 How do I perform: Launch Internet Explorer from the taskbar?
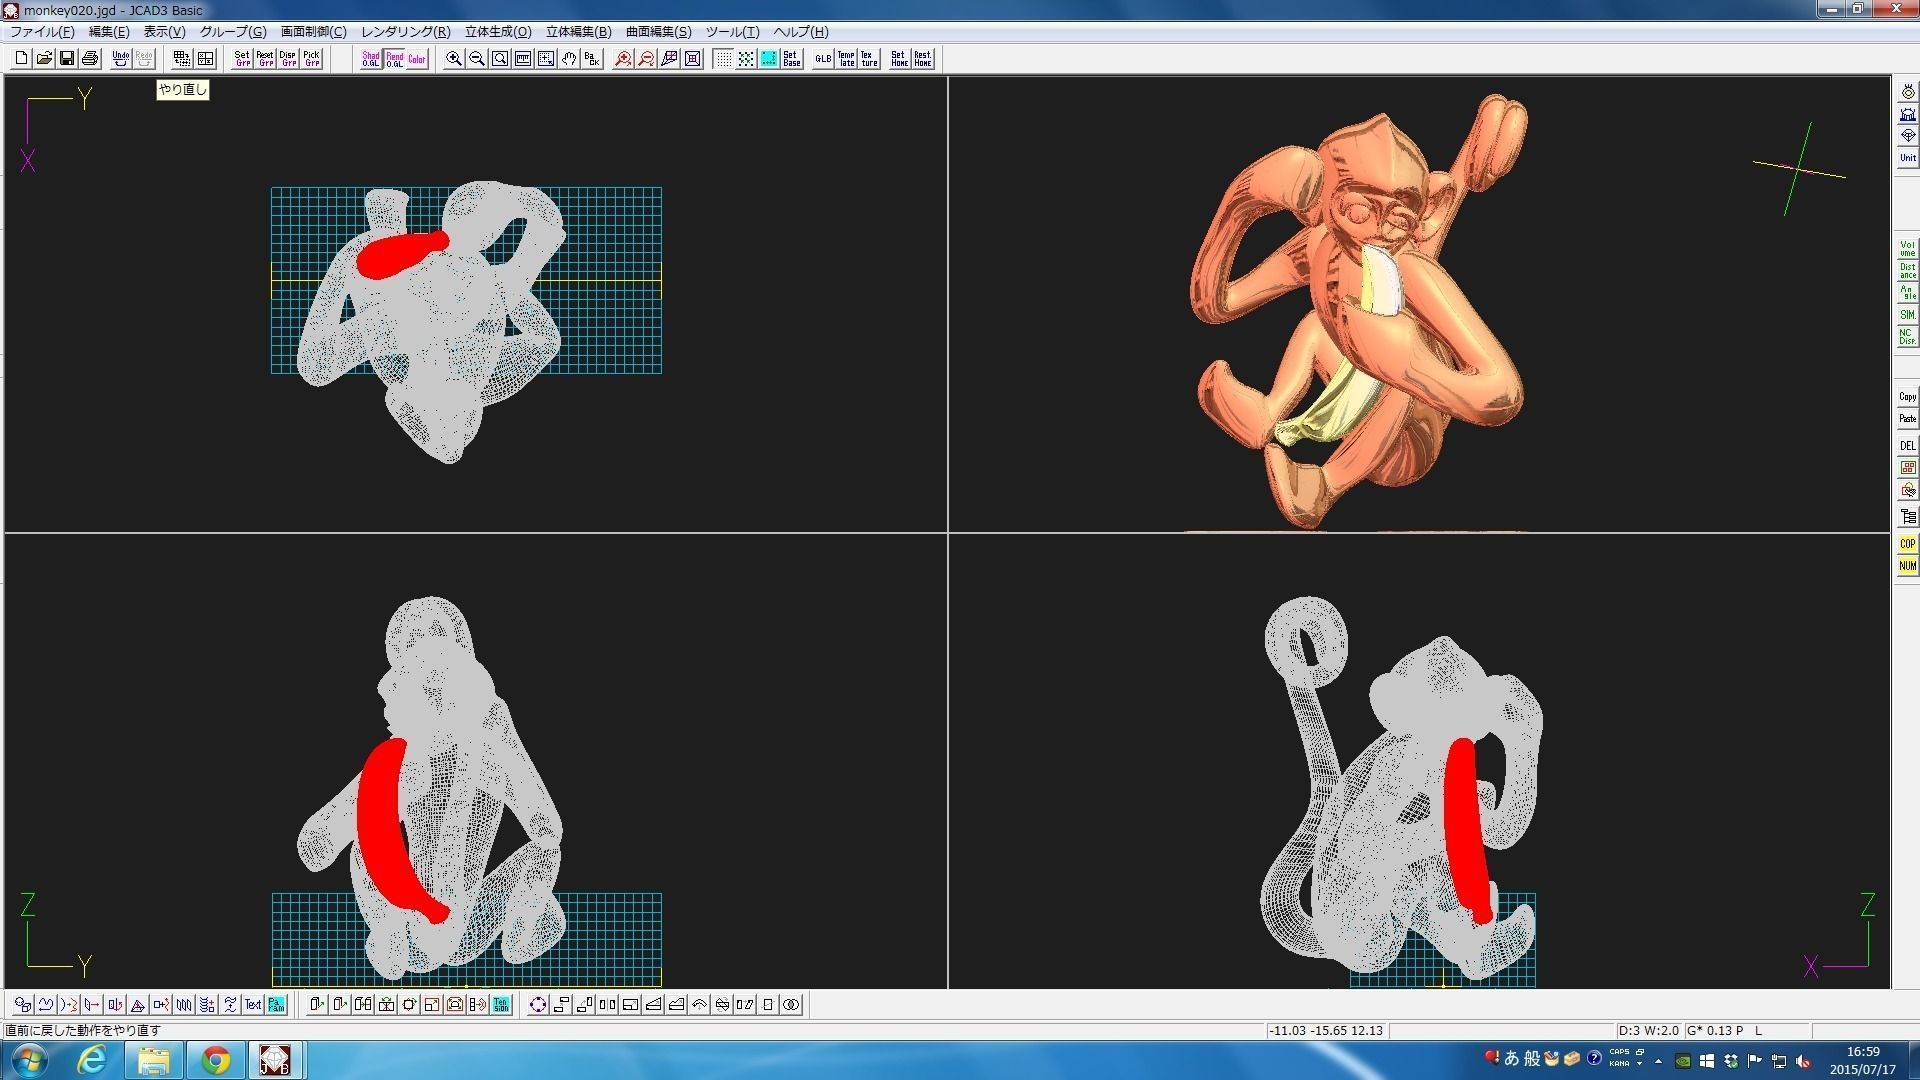coord(92,1060)
